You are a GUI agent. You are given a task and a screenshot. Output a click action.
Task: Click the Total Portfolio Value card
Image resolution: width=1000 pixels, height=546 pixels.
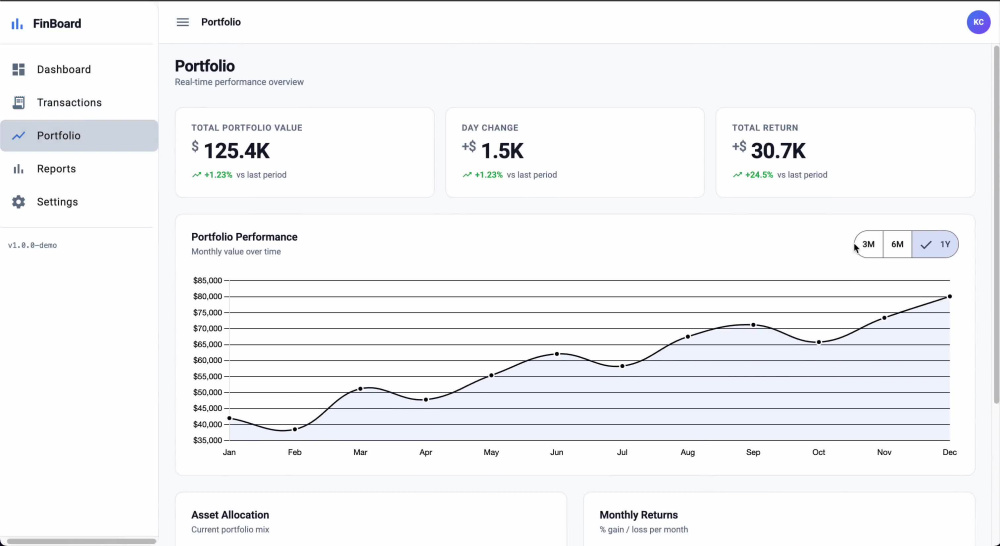pyautogui.click(x=305, y=152)
